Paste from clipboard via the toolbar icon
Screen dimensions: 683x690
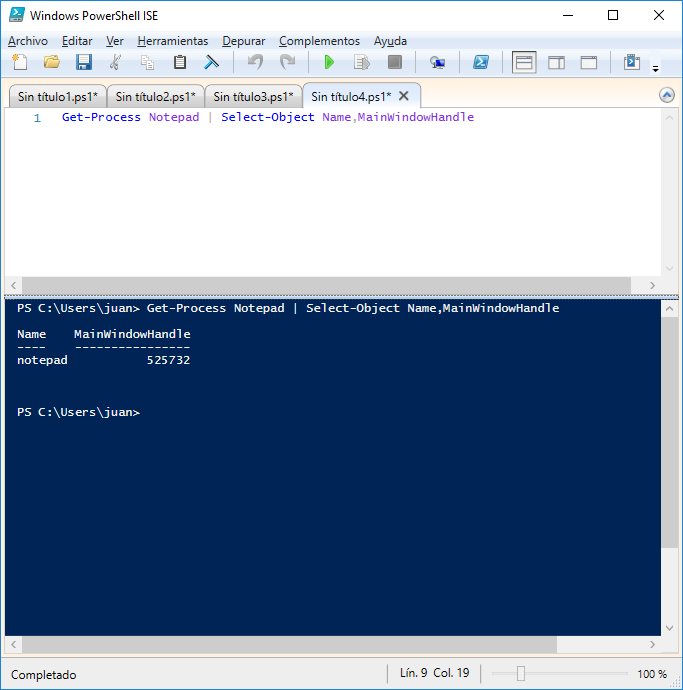[180, 62]
